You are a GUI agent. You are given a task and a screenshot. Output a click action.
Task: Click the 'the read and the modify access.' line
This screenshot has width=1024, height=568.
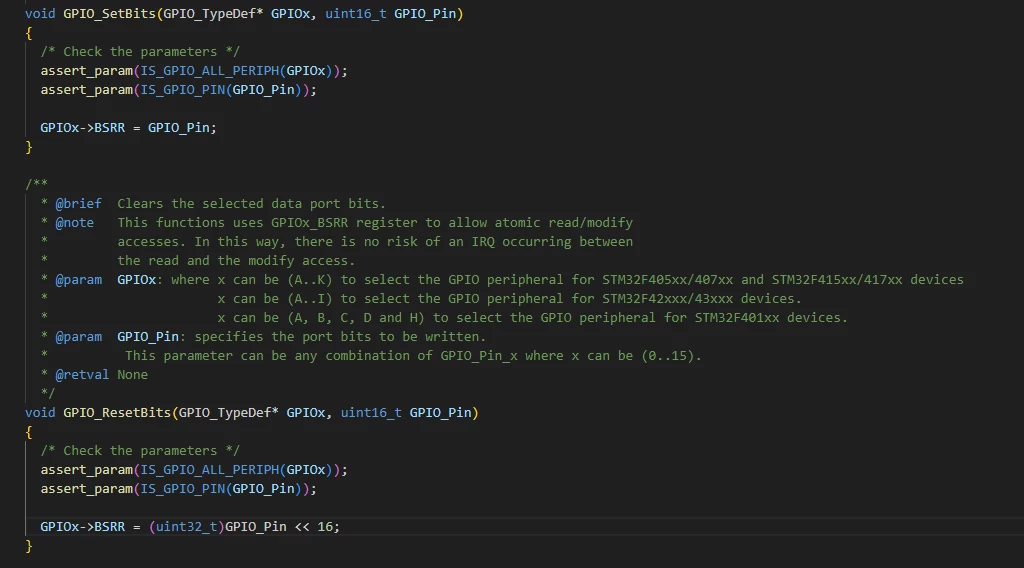(236, 260)
